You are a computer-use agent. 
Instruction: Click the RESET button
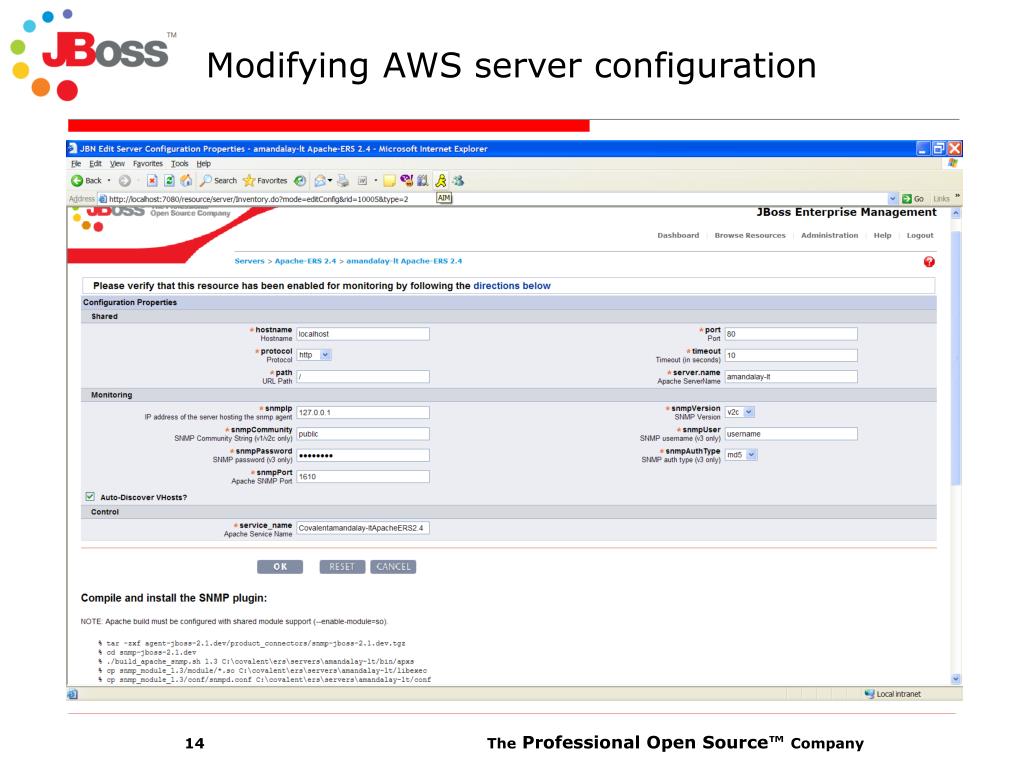[x=342, y=567]
